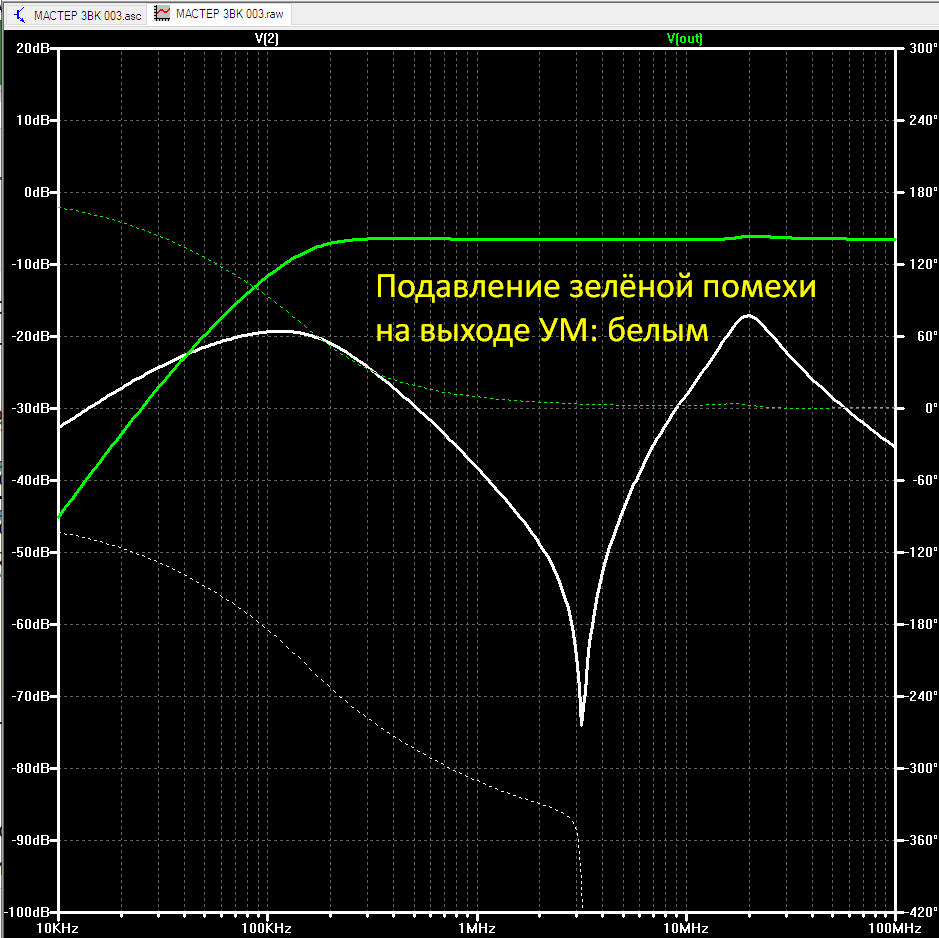Click the V(2) trace label
Screen dimensions: 939x938
coord(266,38)
